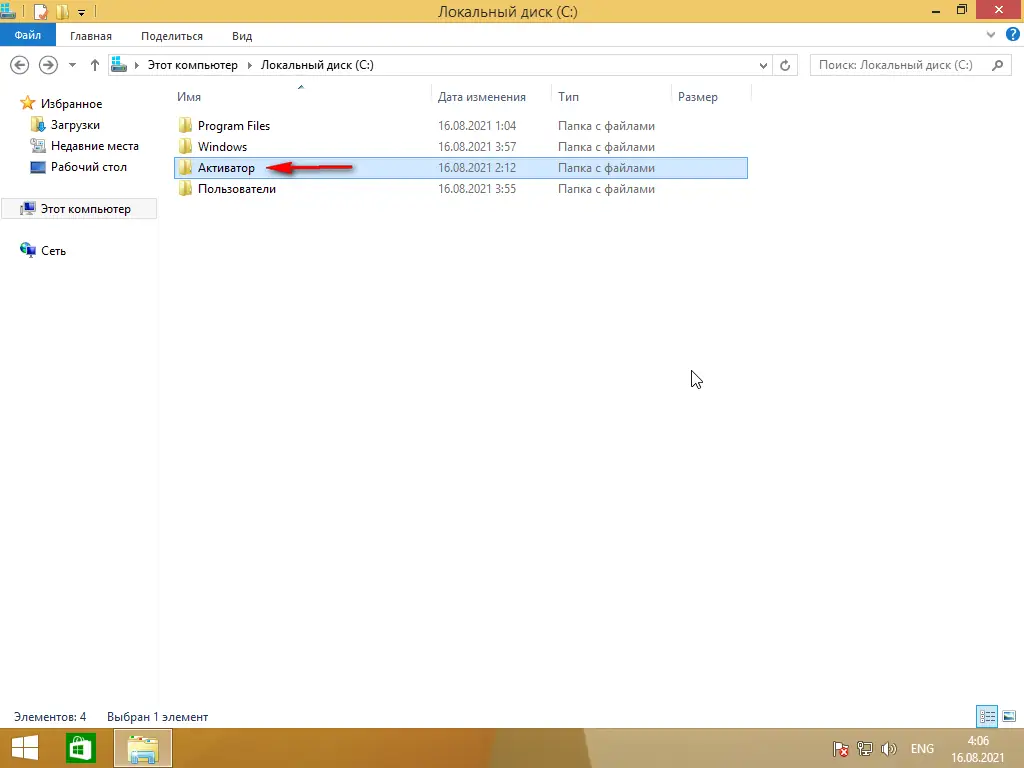Click the search magnifier icon
1024x768 pixels.
(x=997, y=65)
